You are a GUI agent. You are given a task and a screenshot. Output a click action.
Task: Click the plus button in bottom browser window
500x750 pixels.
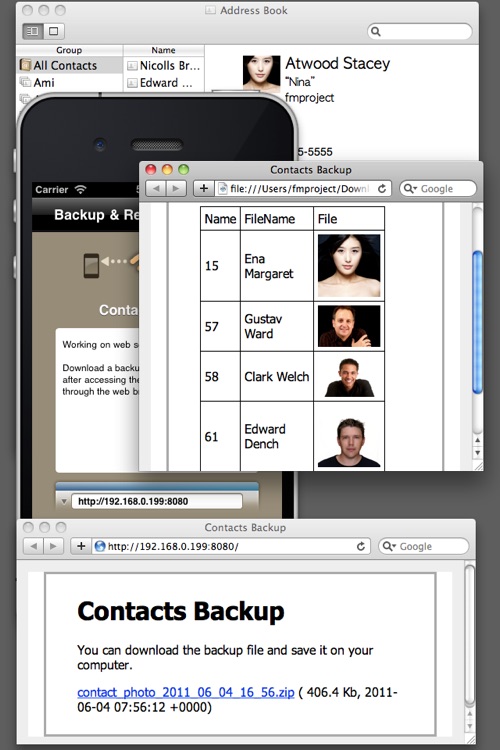[x=81, y=546]
